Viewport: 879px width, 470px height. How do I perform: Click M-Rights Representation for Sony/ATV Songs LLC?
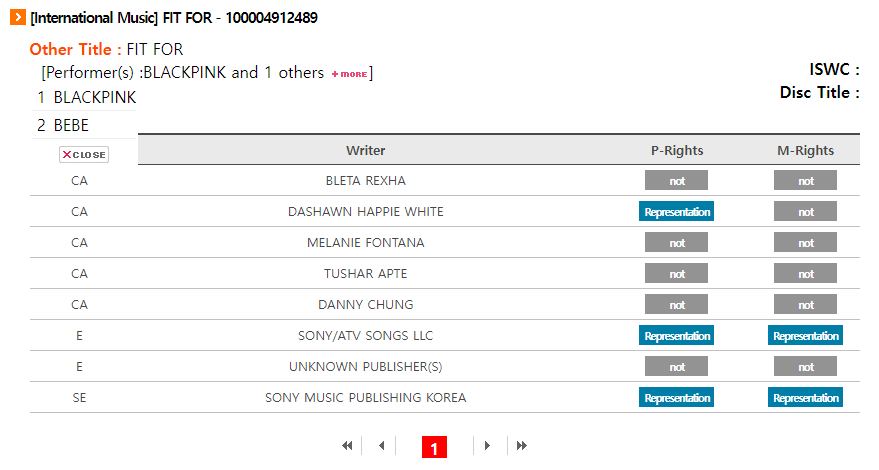pyautogui.click(x=806, y=335)
